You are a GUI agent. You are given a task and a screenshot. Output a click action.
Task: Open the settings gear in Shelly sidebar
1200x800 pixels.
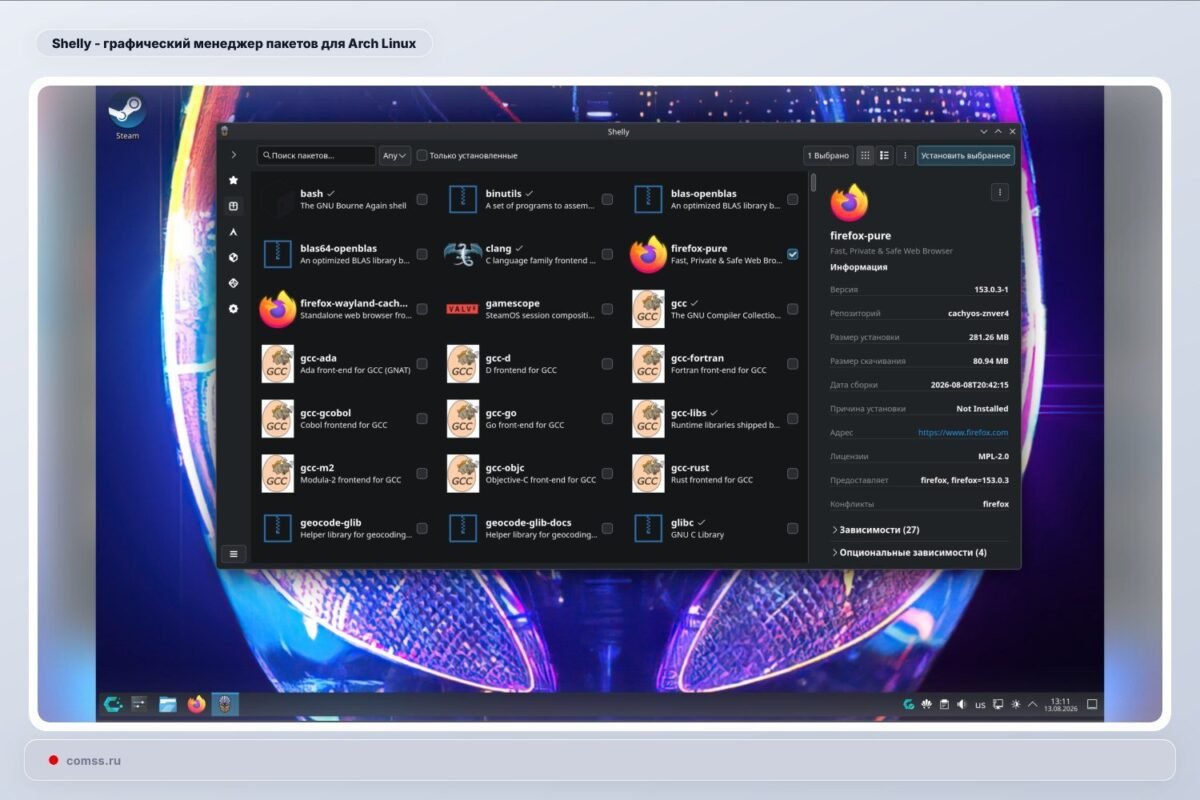pyautogui.click(x=233, y=309)
